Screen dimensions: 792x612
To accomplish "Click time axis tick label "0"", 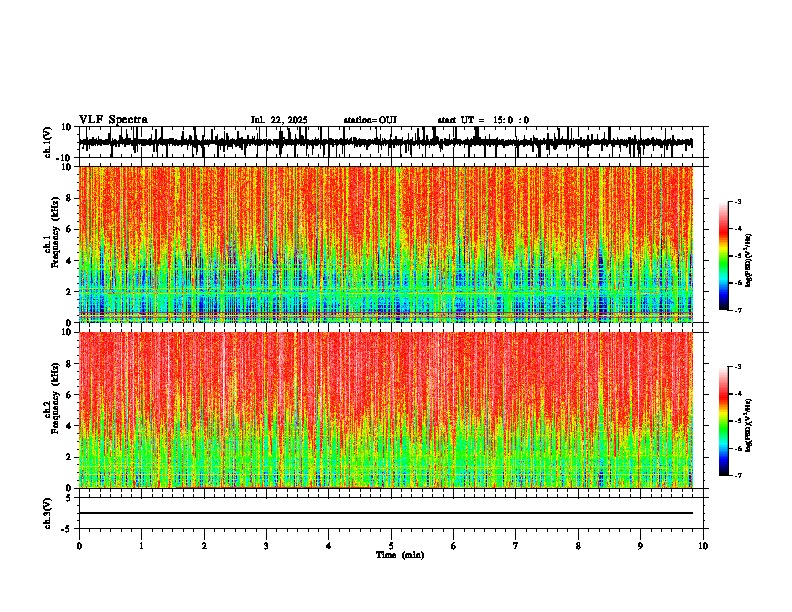I will (x=79, y=546).
